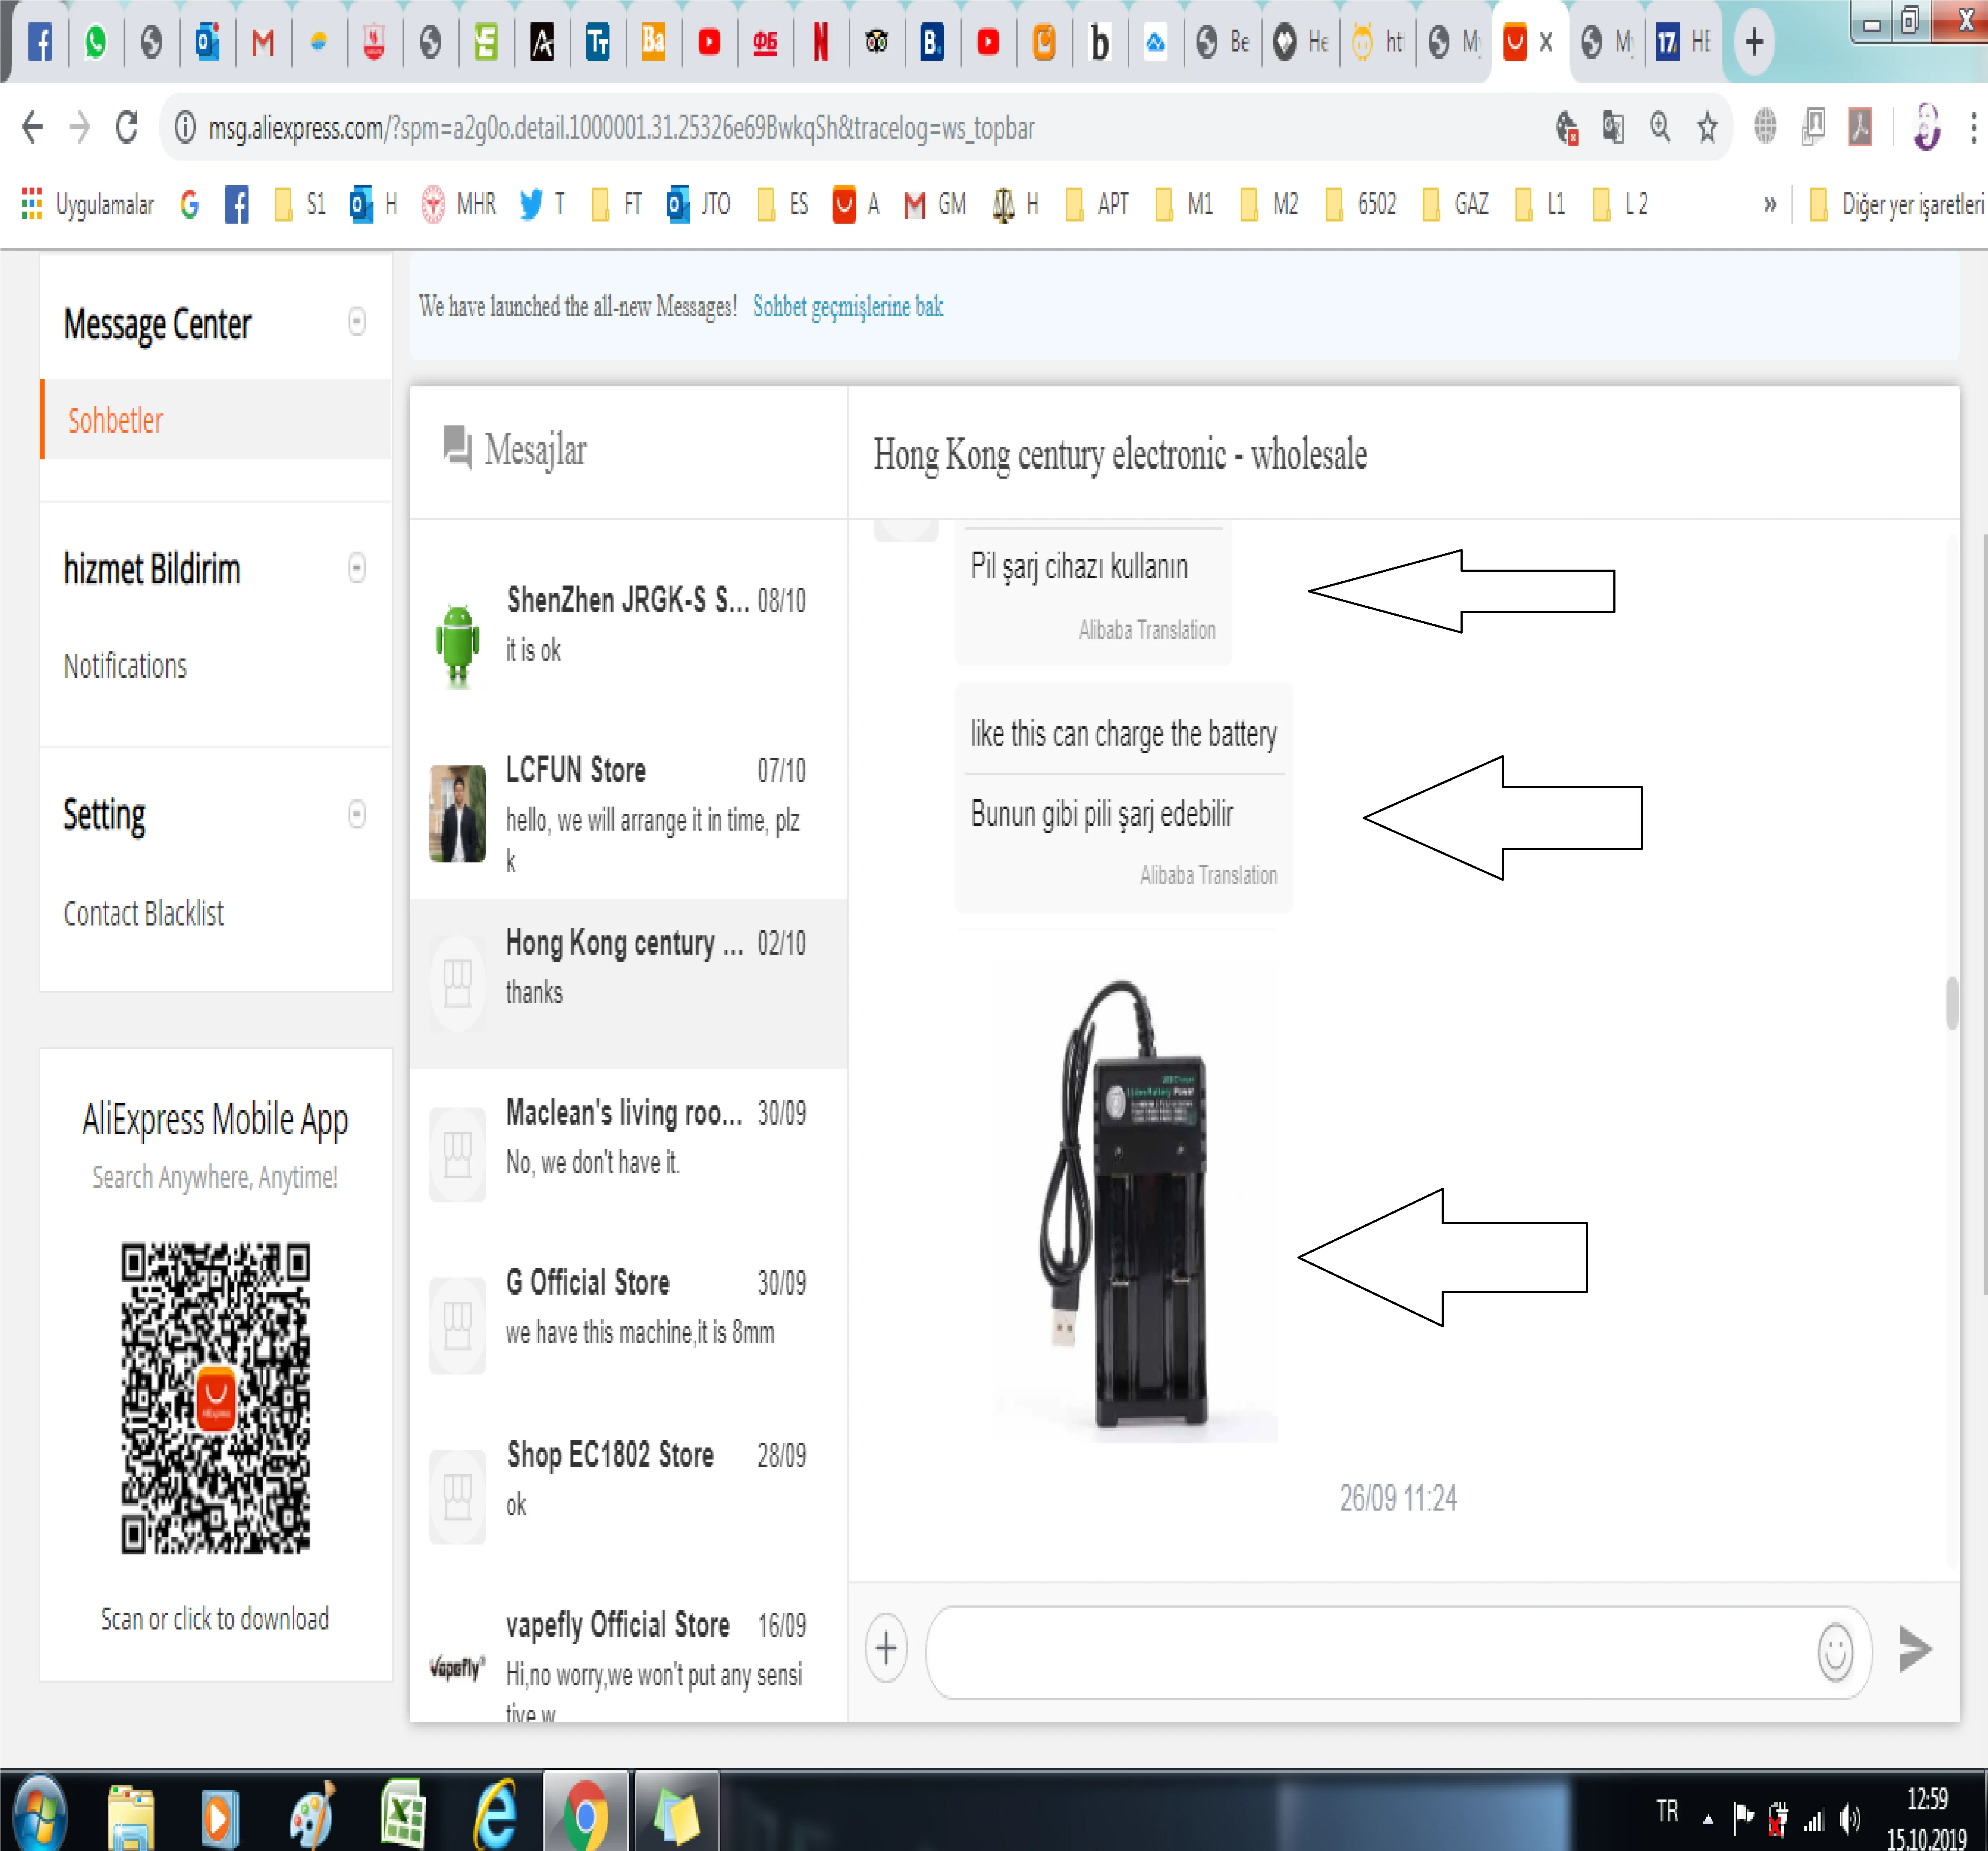Viewport: 1988px width, 1851px height.
Task: Click the chat scrollbar thumb
Action: point(1951,1003)
